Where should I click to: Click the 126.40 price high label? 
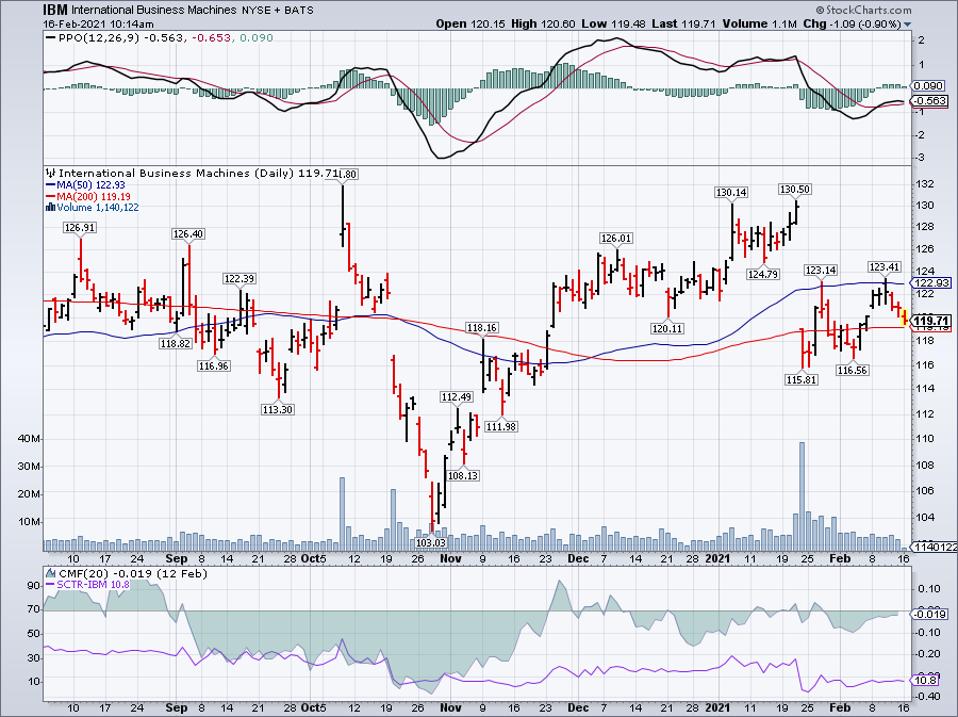coord(189,234)
